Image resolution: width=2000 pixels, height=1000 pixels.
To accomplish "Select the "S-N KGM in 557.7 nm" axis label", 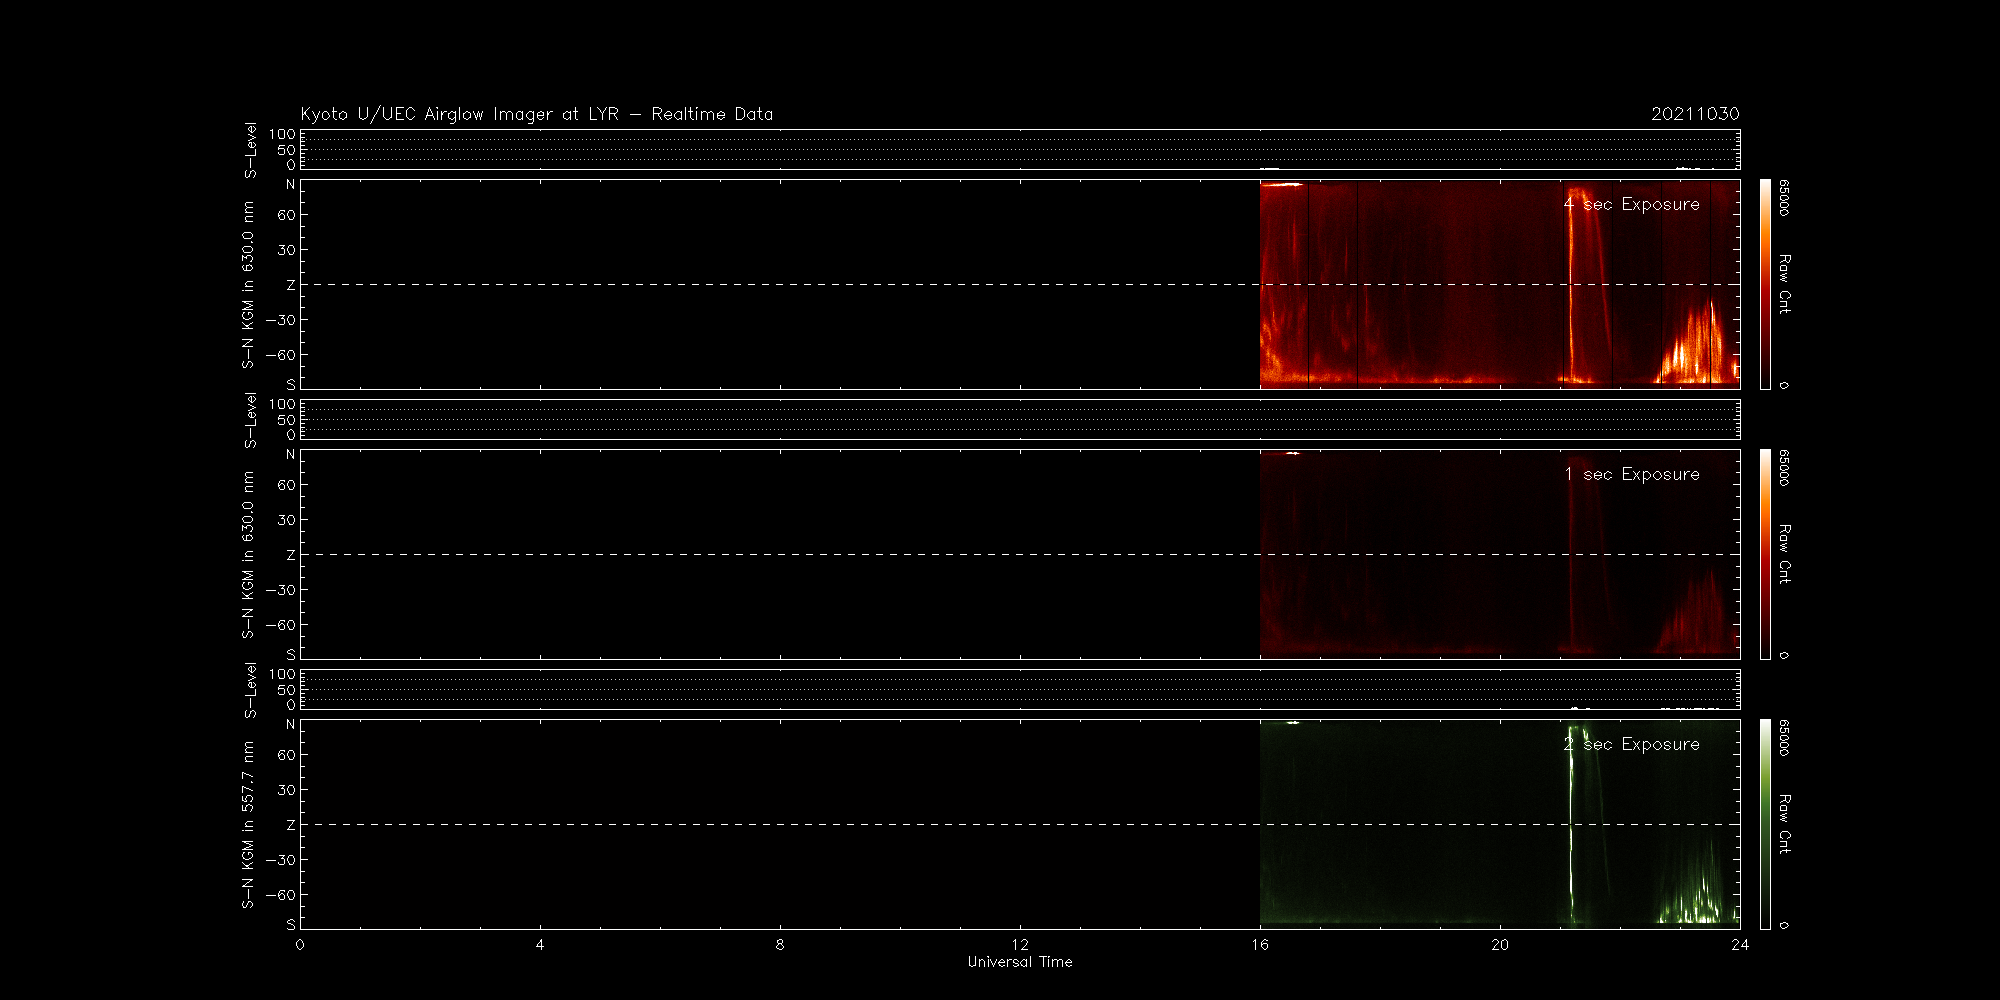I will point(248,825).
